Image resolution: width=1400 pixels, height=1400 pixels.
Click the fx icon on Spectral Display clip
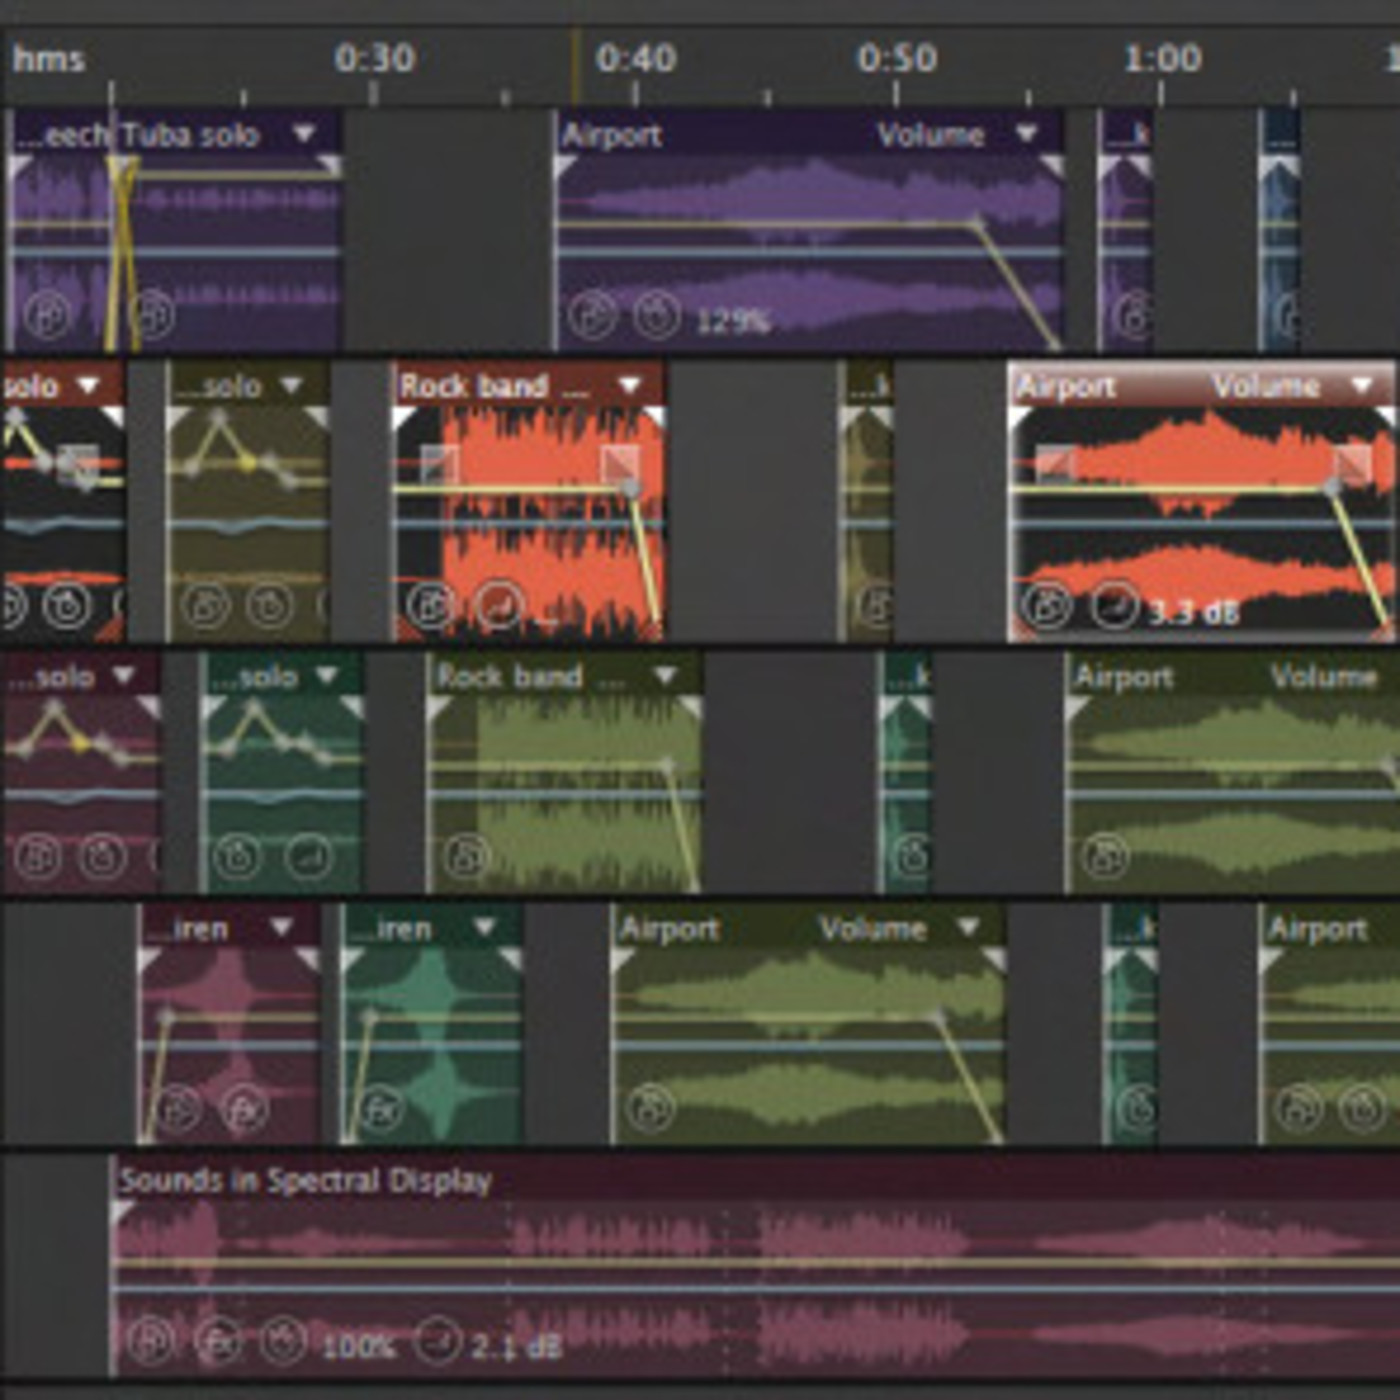click(x=218, y=1342)
